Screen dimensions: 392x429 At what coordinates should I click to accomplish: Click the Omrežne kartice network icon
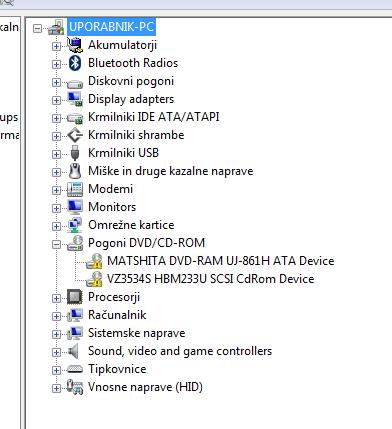tap(75, 225)
